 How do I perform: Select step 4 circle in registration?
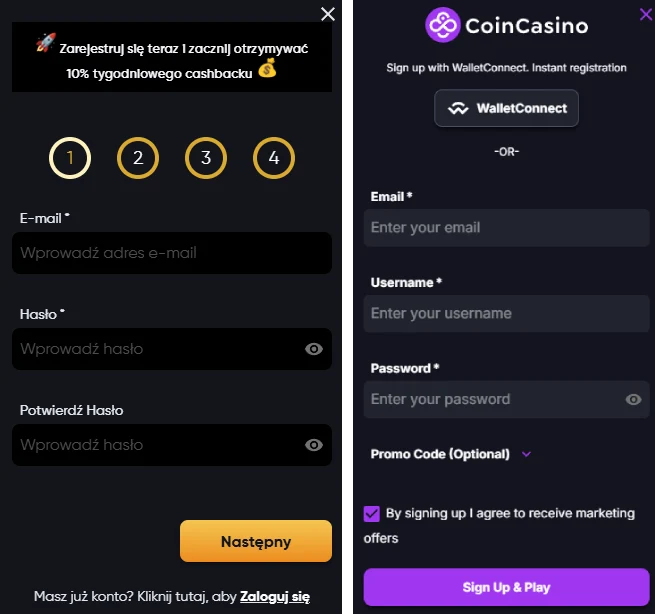click(274, 158)
